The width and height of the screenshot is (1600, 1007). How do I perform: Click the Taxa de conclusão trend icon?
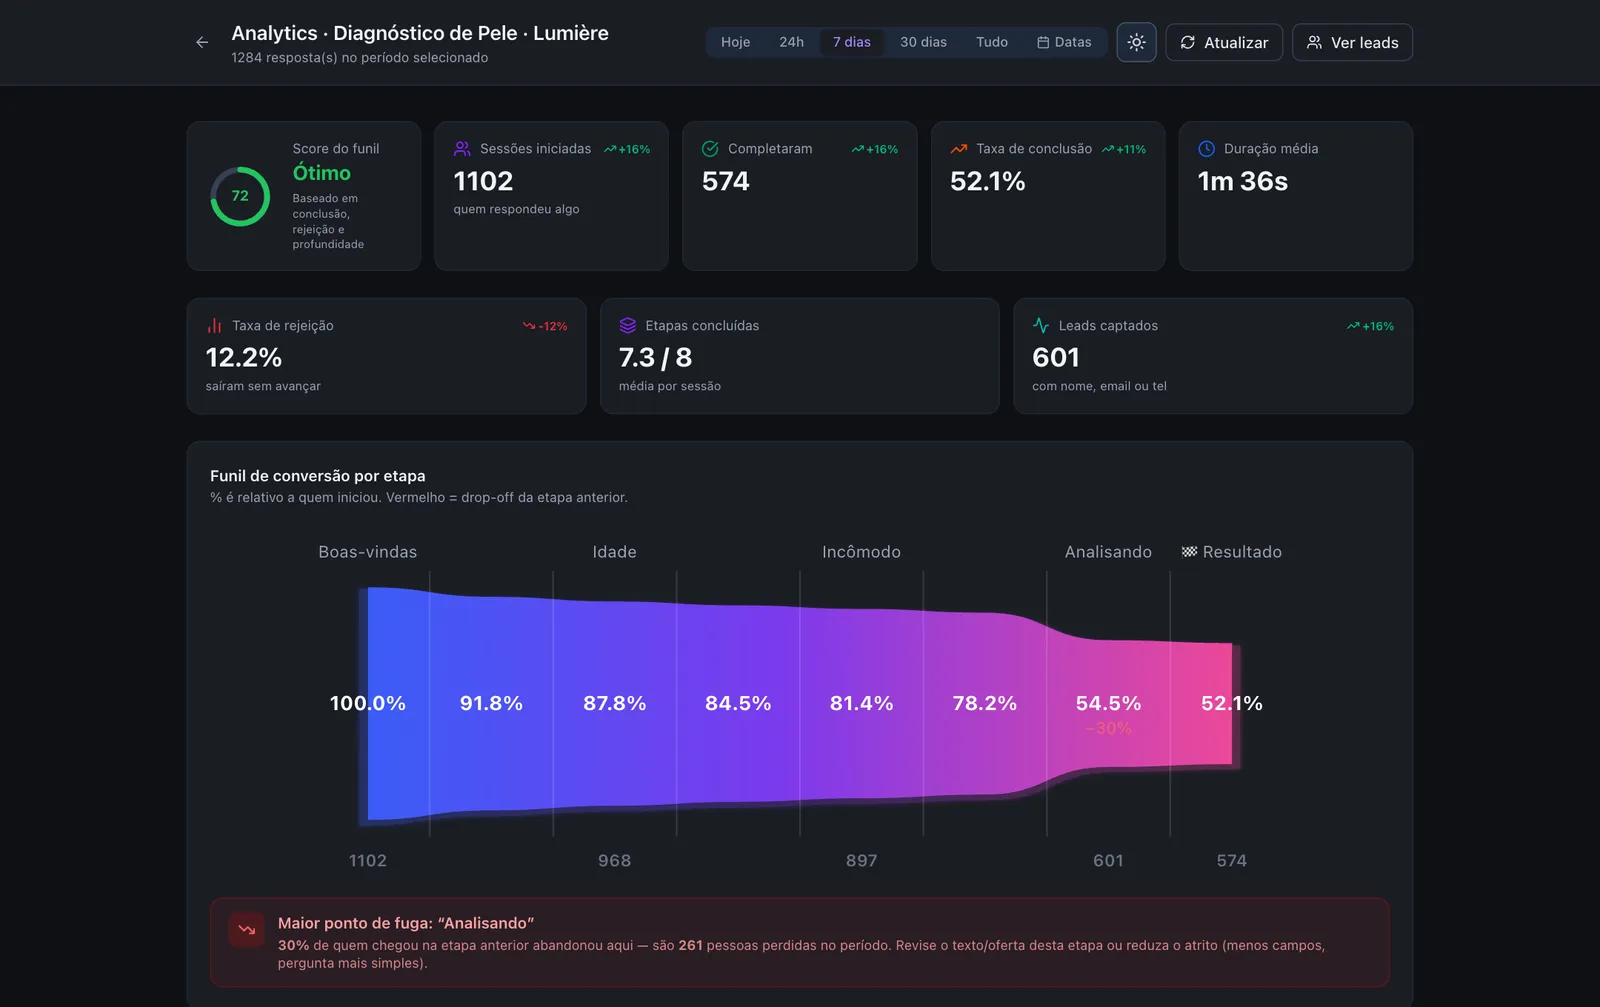pyautogui.click(x=958, y=149)
